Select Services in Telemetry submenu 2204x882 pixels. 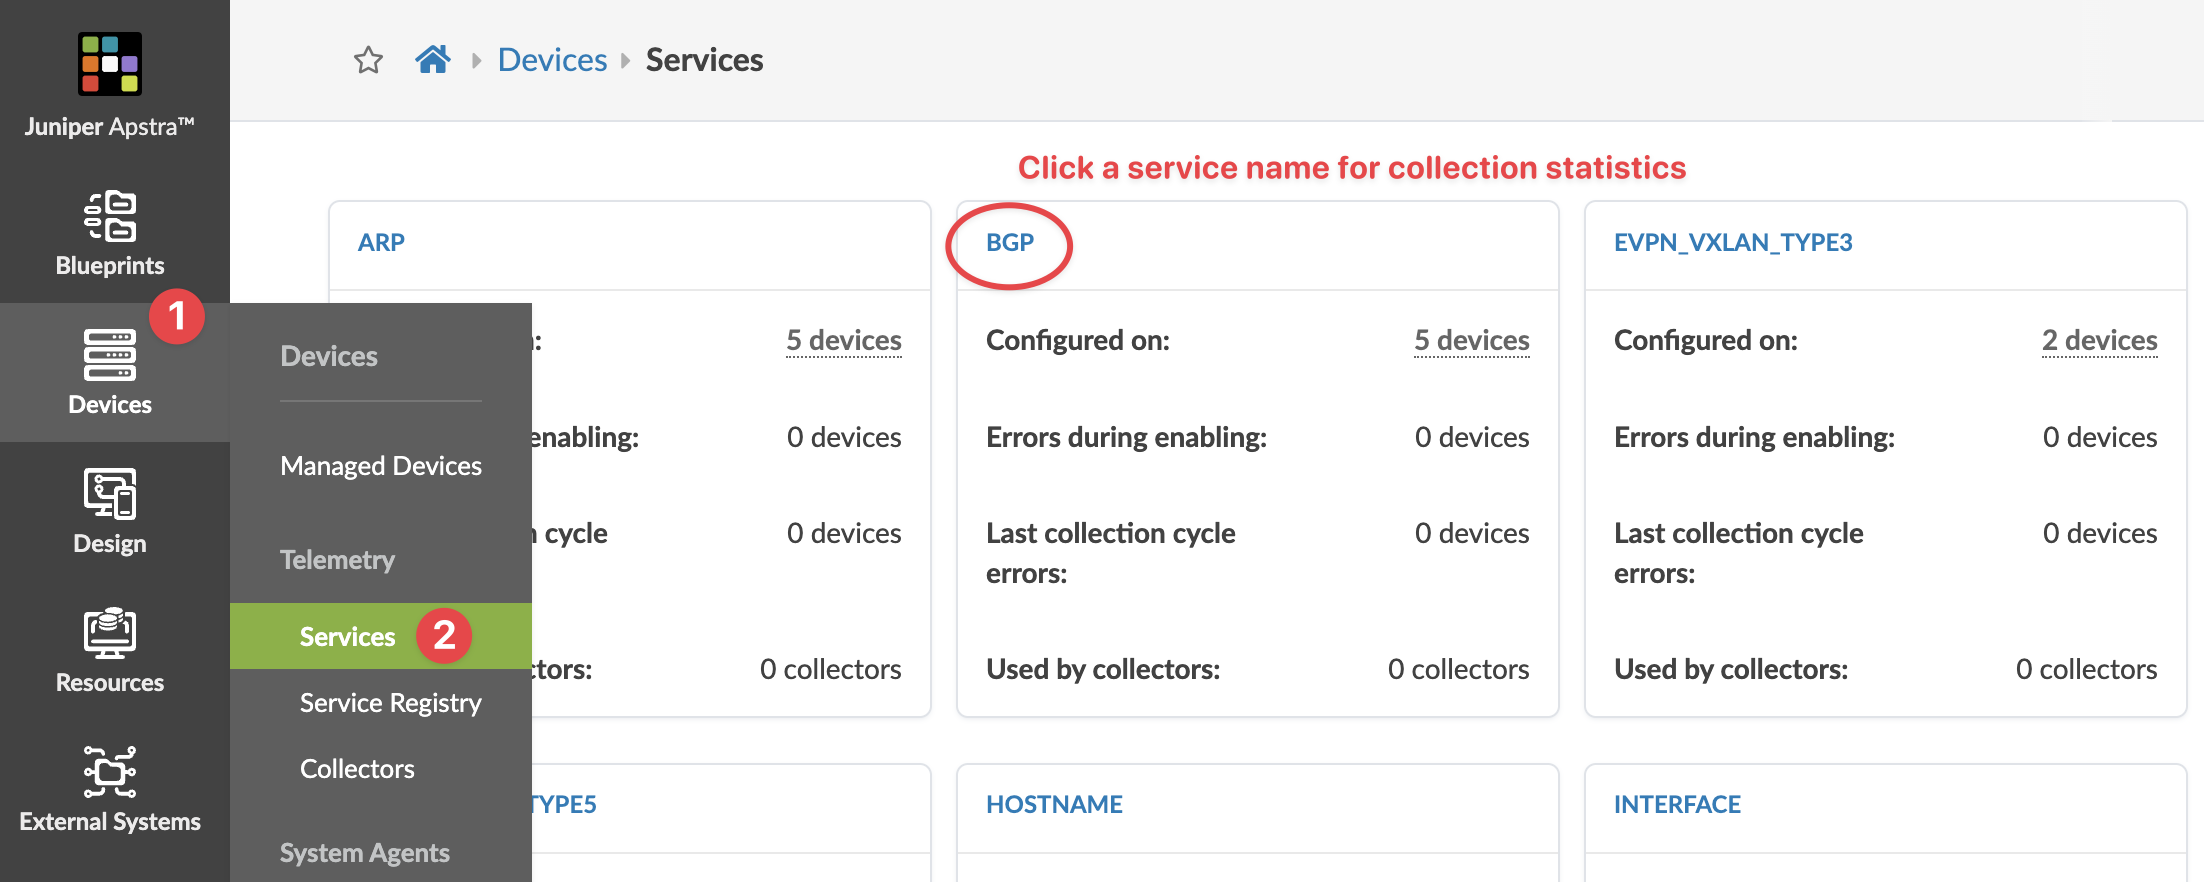(x=348, y=637)
